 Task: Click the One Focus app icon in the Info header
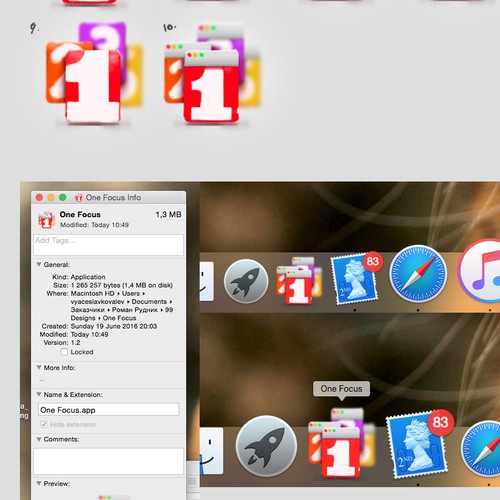pyautogui.click(x=46, y=220)
